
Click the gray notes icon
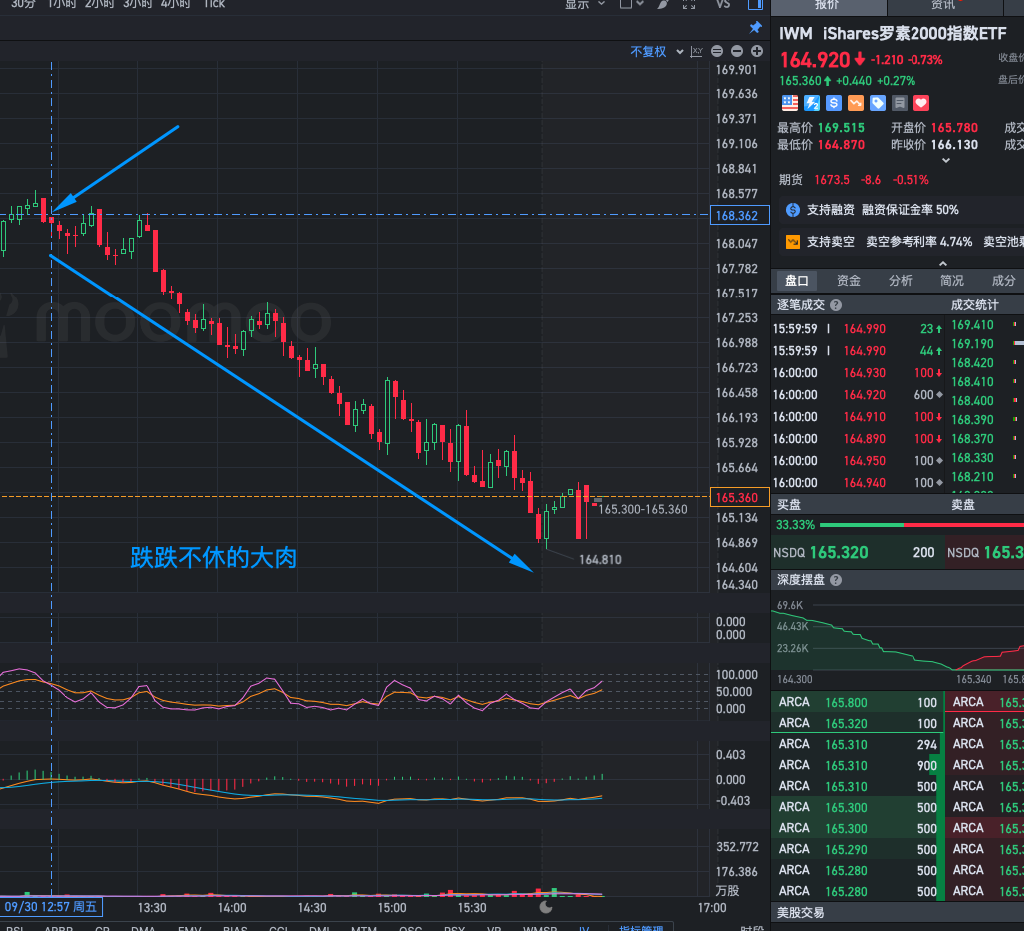point(900,103)
